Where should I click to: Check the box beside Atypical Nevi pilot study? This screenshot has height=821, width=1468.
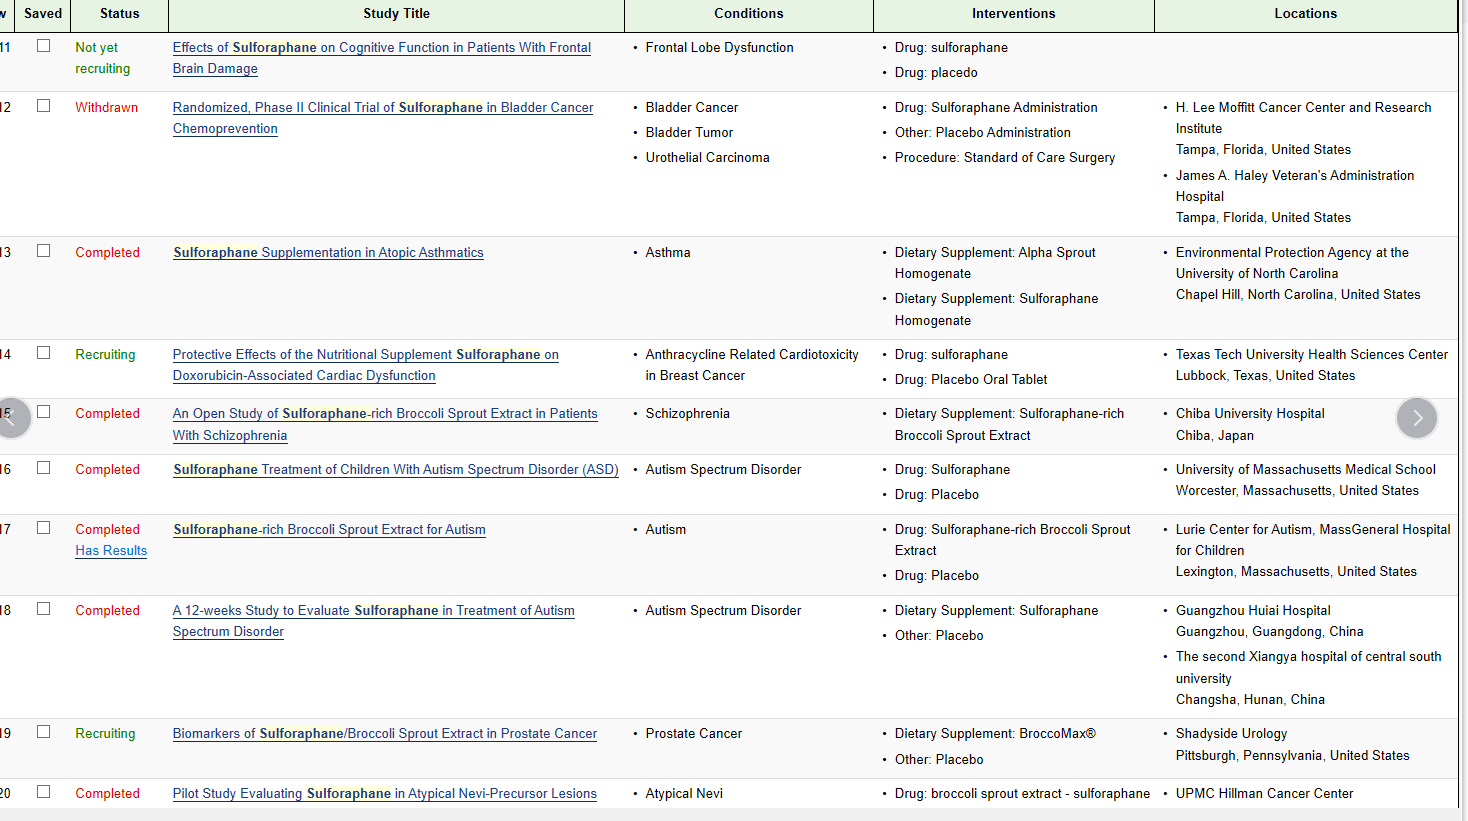pos(44,792)
